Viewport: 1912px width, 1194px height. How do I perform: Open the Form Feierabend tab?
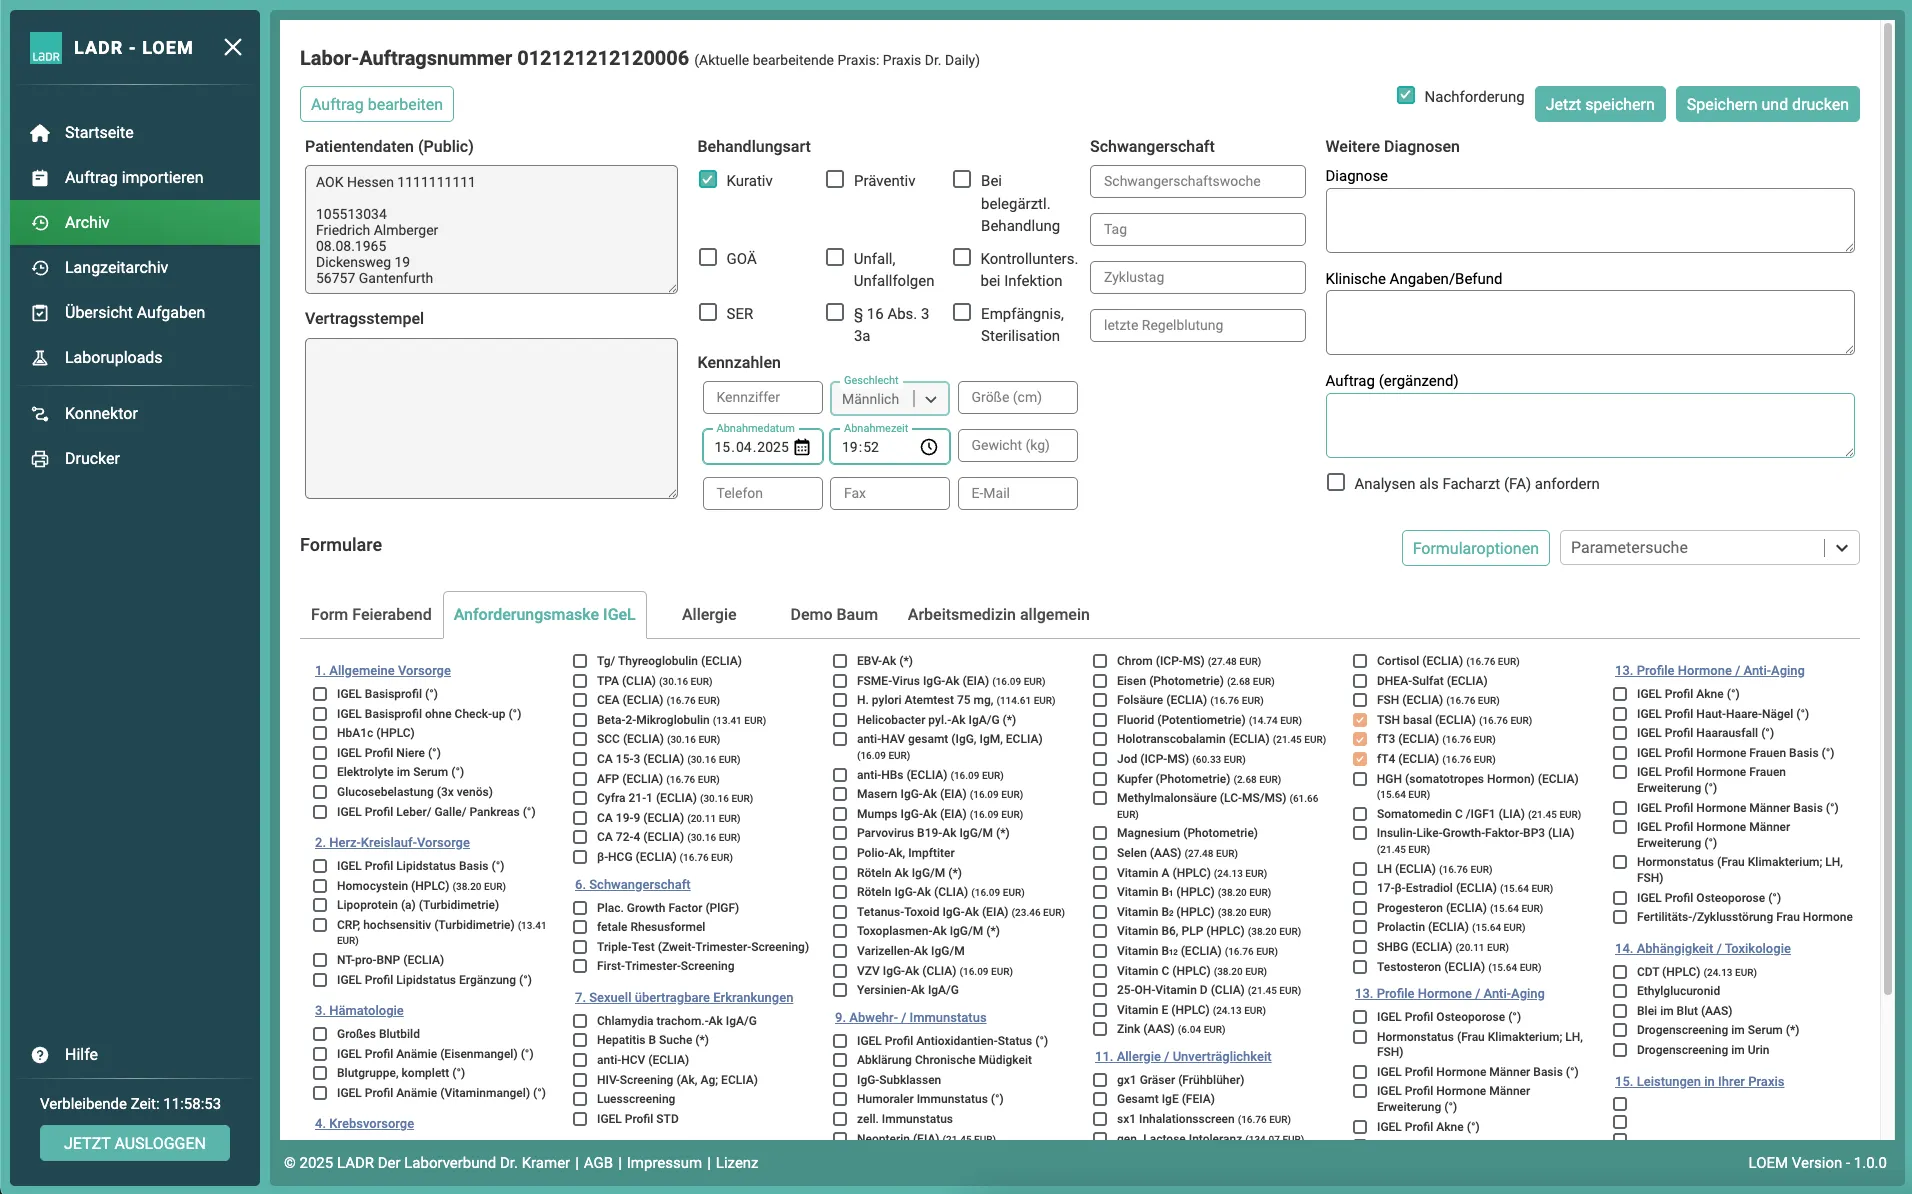[x=371, y=615]
